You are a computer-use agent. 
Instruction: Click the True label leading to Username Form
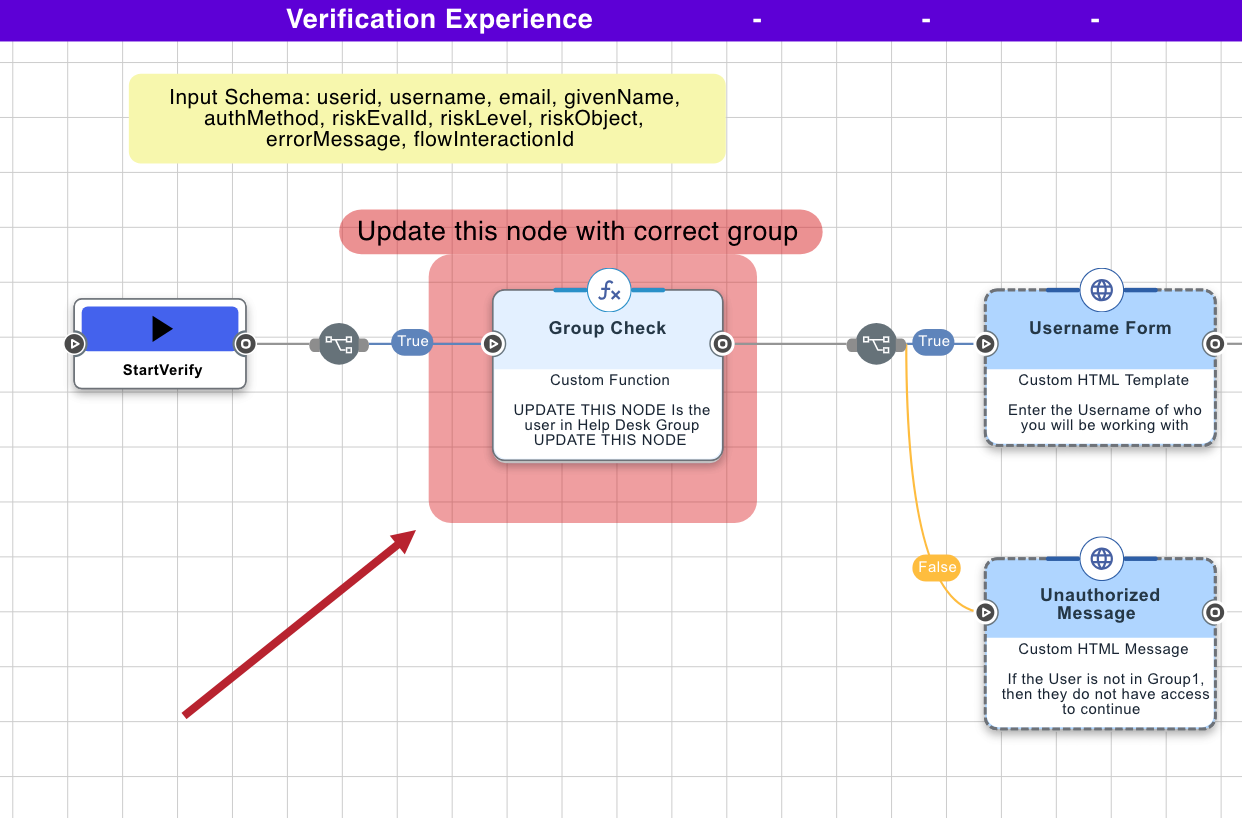tap(933, 341)
